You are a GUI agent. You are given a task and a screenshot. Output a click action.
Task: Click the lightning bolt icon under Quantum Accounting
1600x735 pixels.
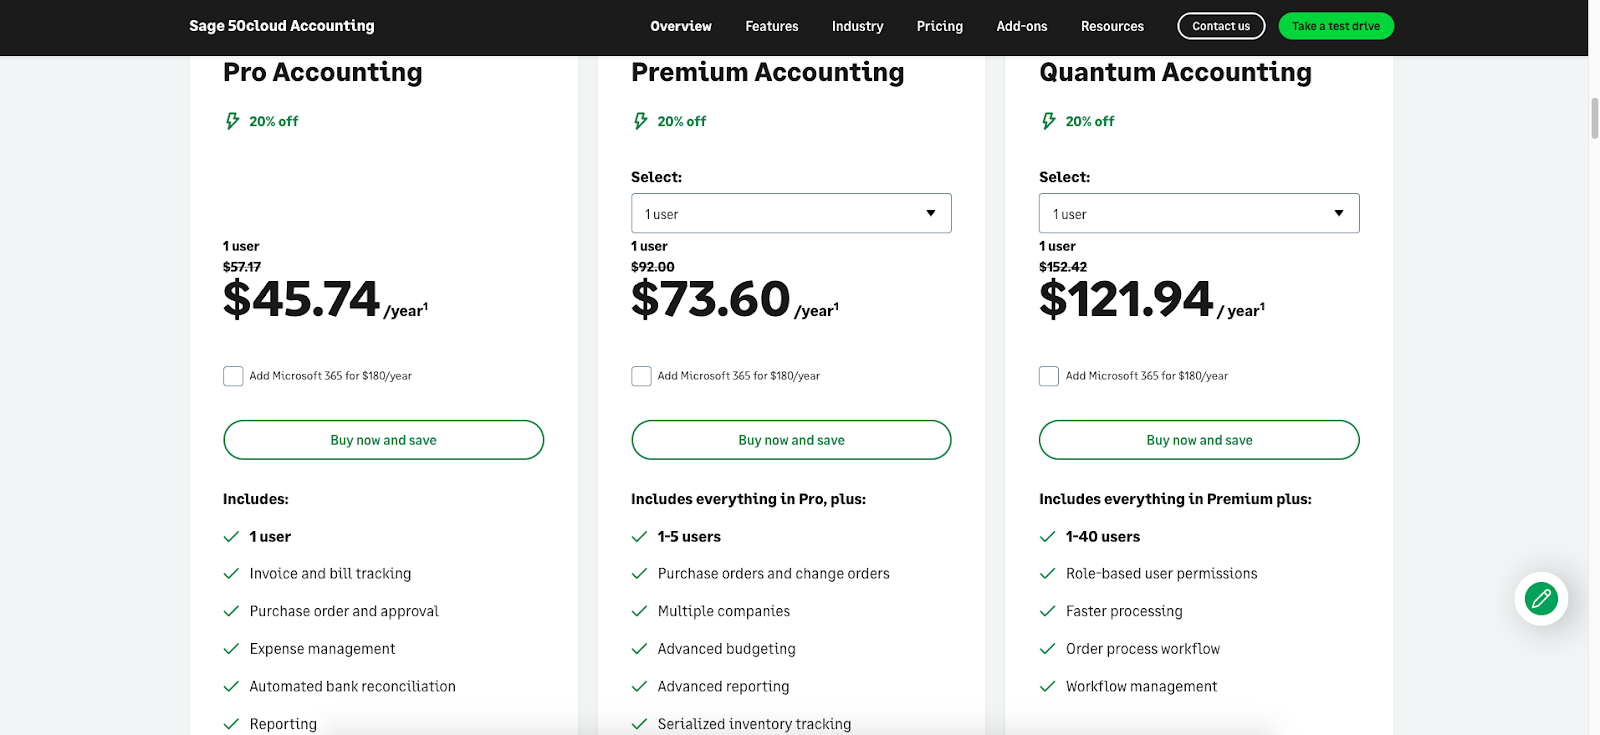click(x=1048, y=121)
